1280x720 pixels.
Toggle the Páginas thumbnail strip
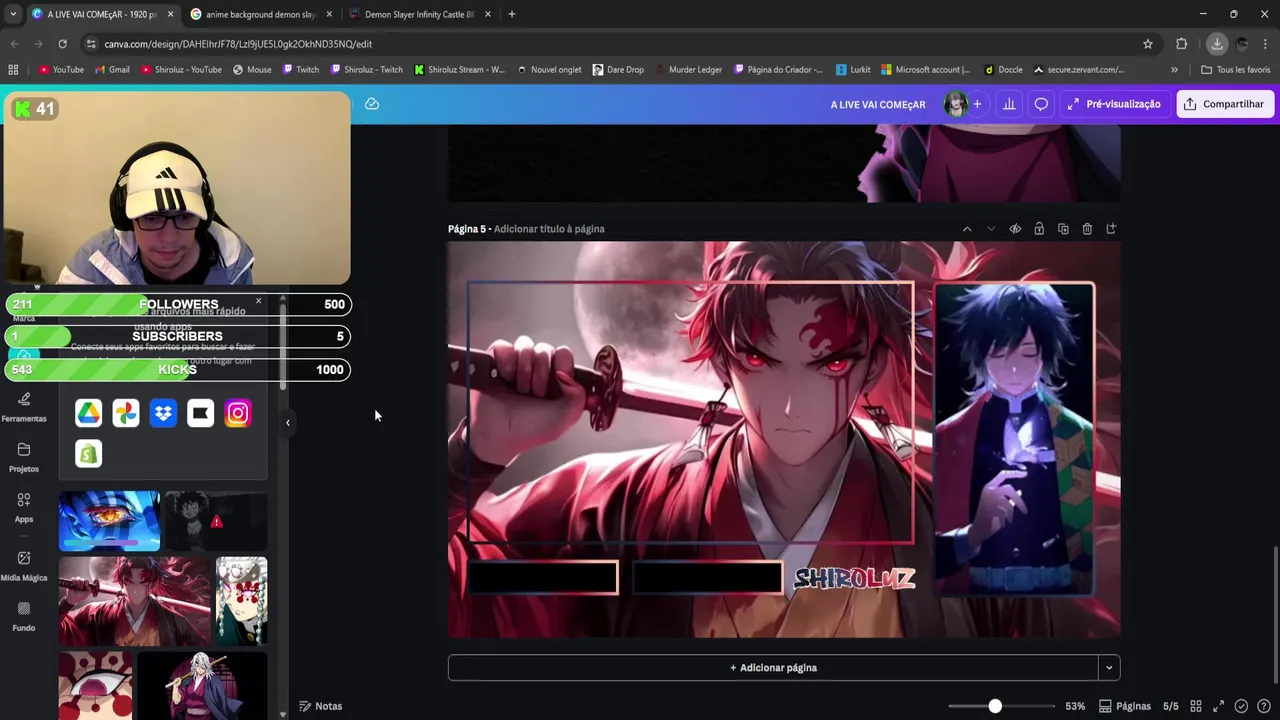coord(1125,706)
